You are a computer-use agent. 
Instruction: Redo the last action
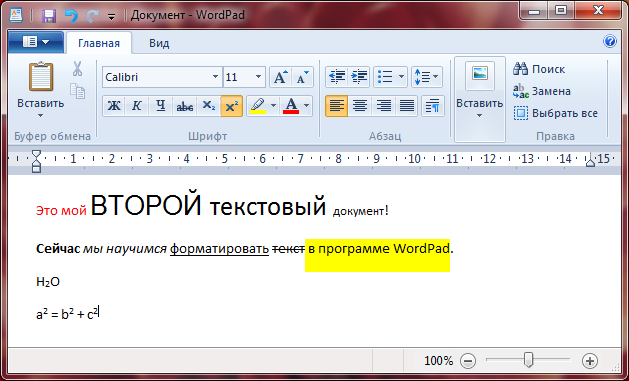(x=93, y=16)
